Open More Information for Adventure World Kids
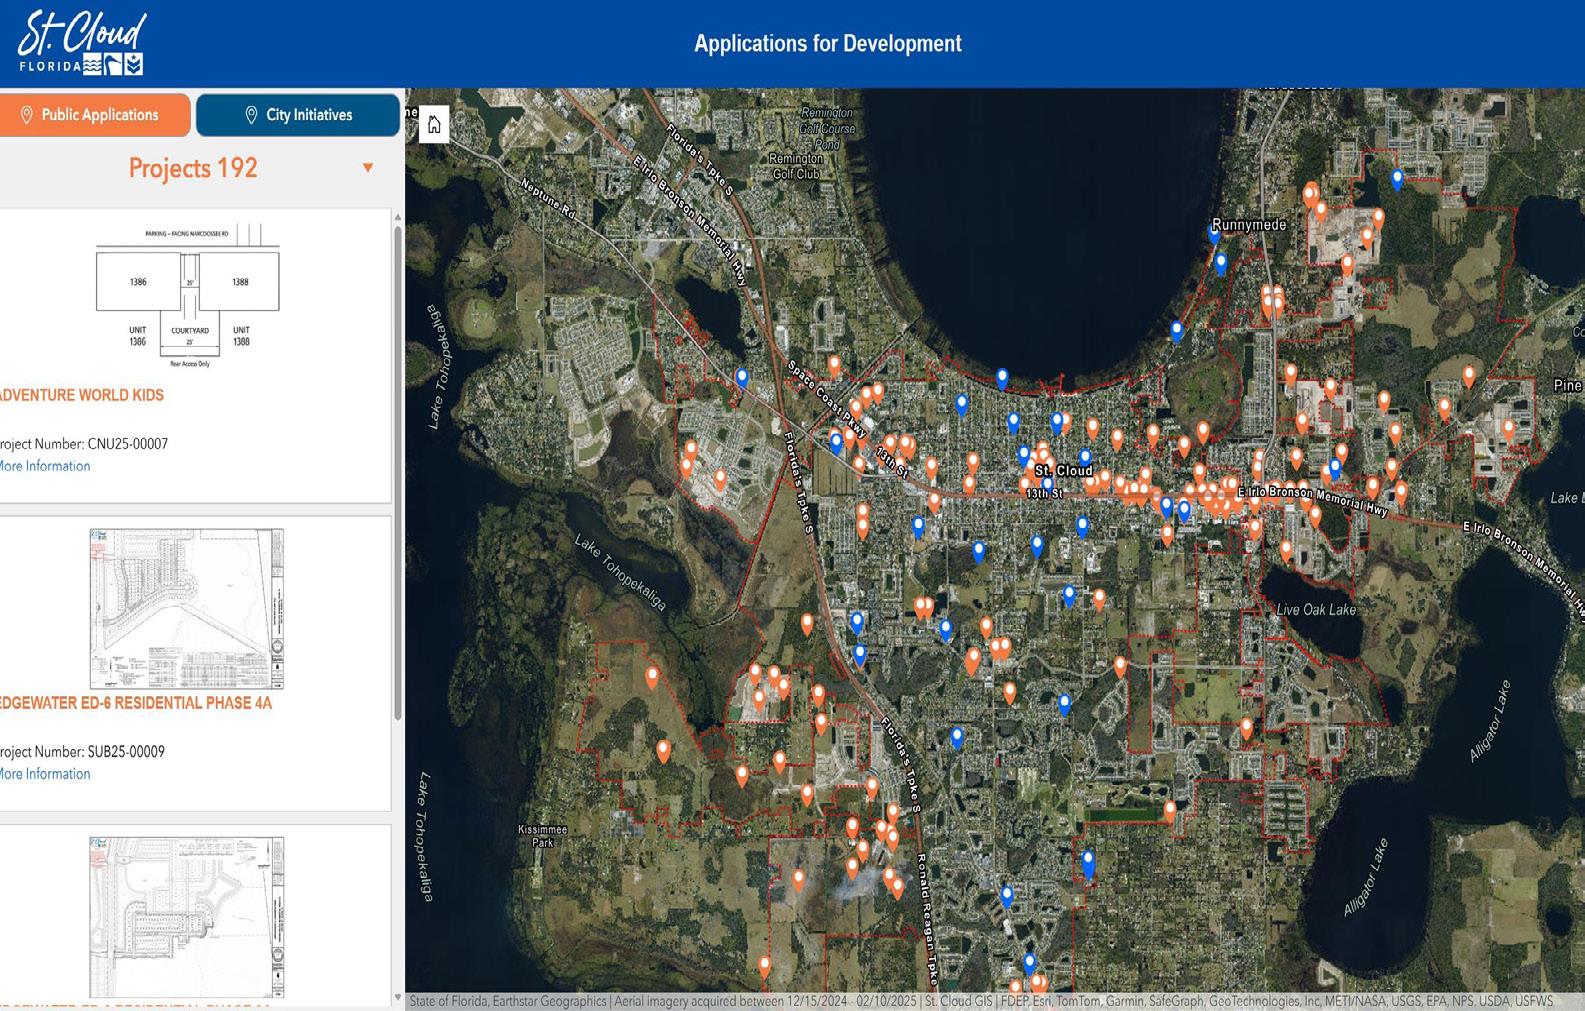 44,466
